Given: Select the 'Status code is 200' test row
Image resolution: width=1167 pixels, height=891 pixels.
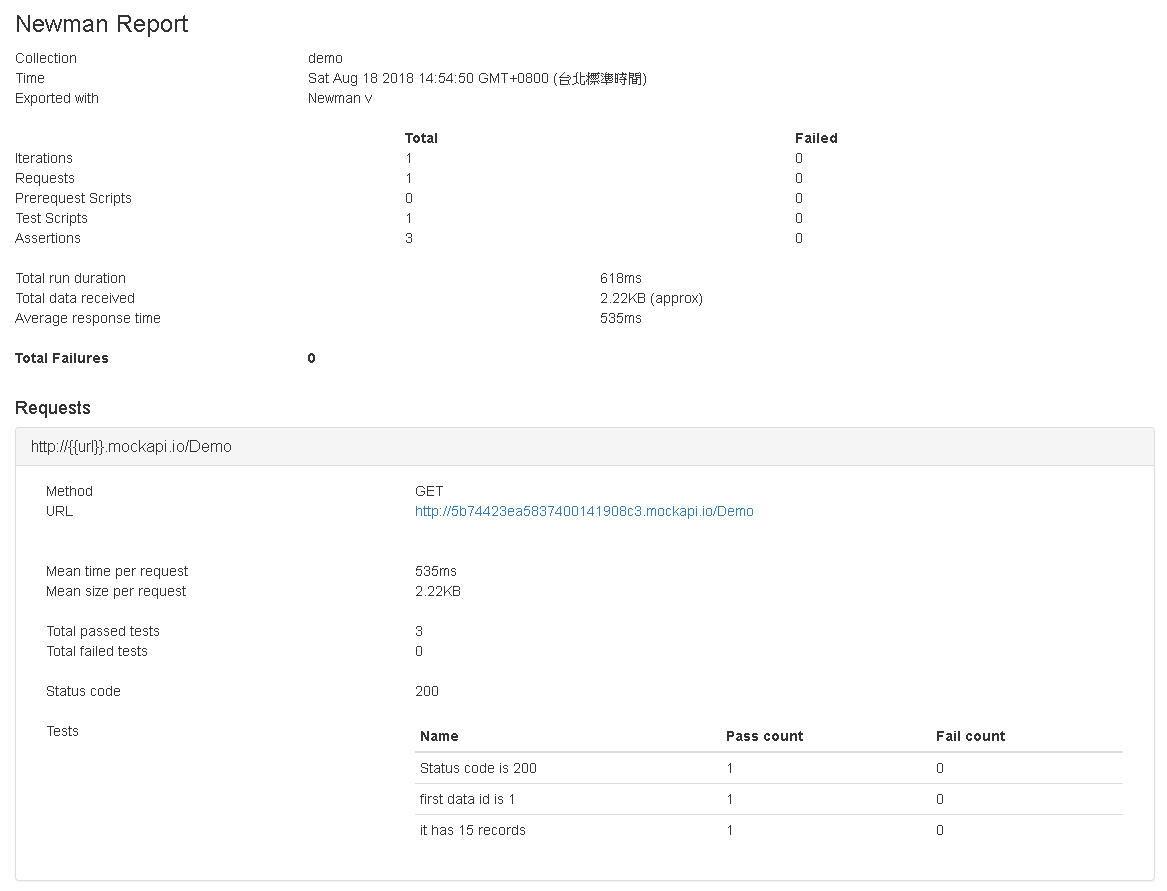Looking at the screenshot, I should pos(769,768).
